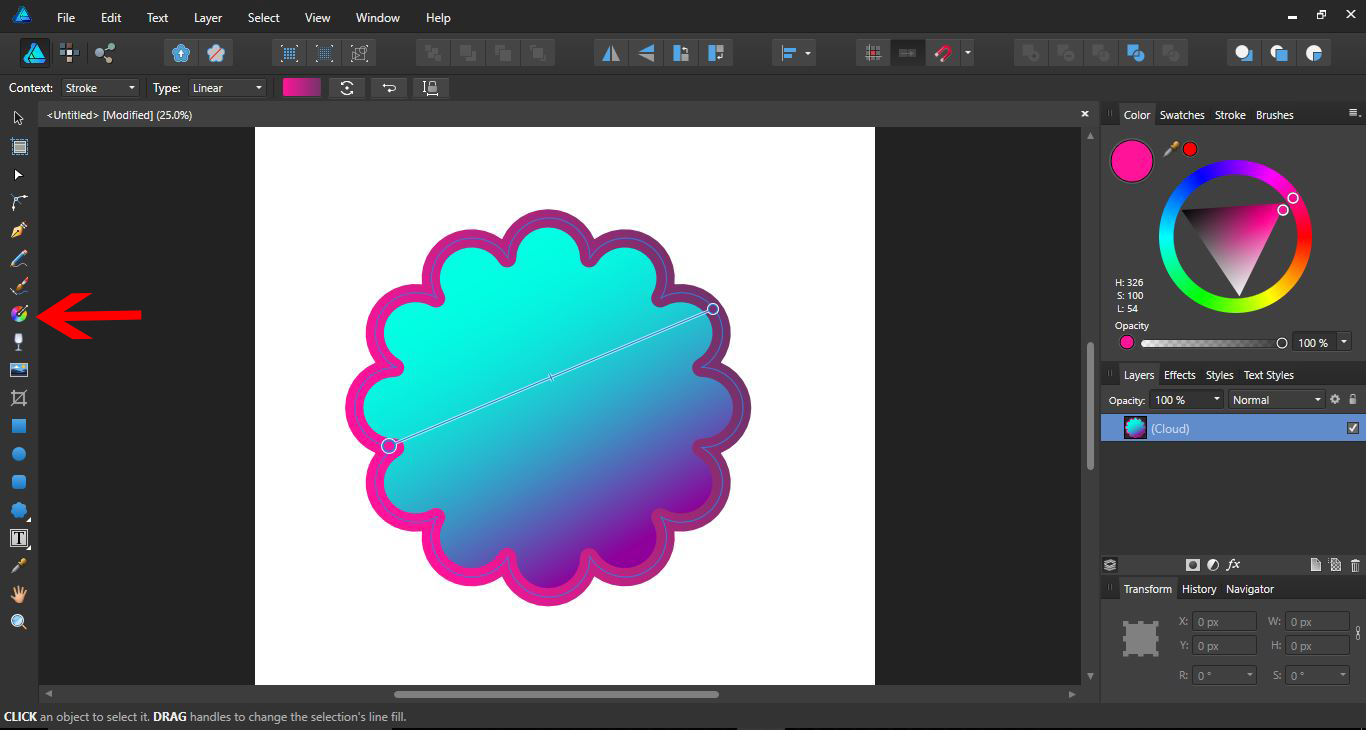The image size is (1366, 730).
Task: Uncheck the Cloud layer visibility checkbox
Action: [x=1353, y=428]
